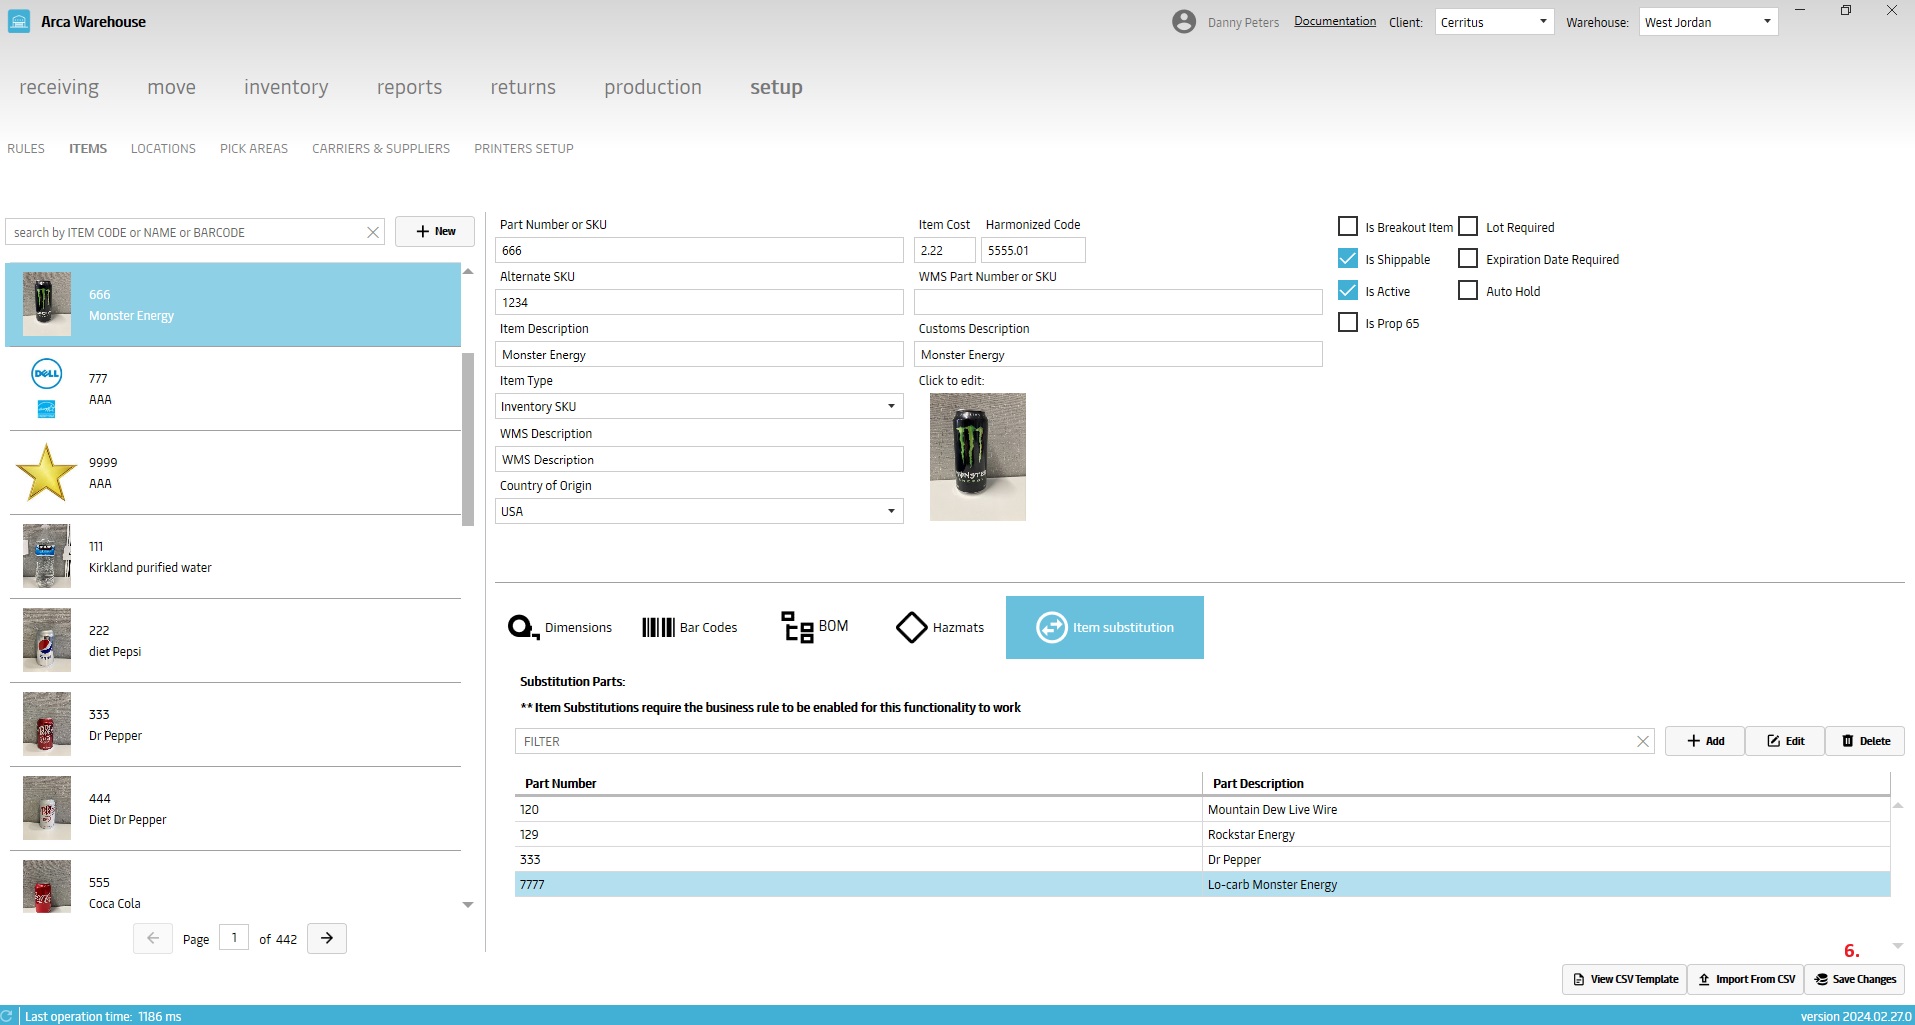Select the Dr Pepper item 333 image
1915x1025 pixels.
click(47, 724)
